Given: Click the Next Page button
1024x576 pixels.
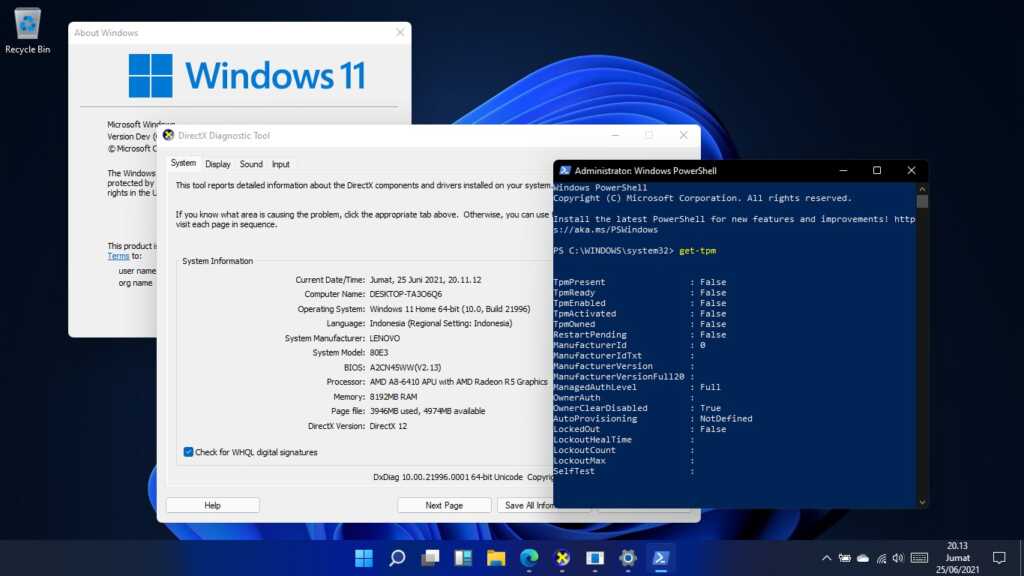Looking at the screenshot, I should pyautogui.click(x=444, y=505).
